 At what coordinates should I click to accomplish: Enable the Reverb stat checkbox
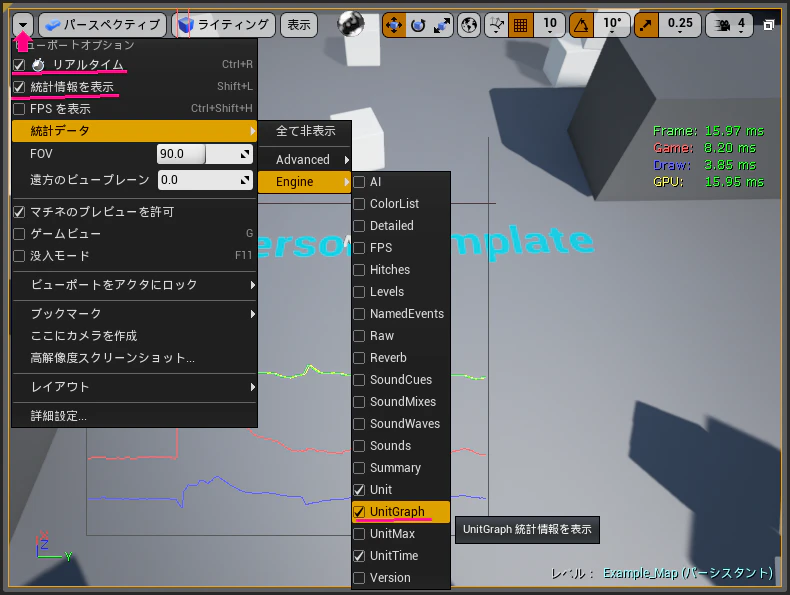[359, 358]
